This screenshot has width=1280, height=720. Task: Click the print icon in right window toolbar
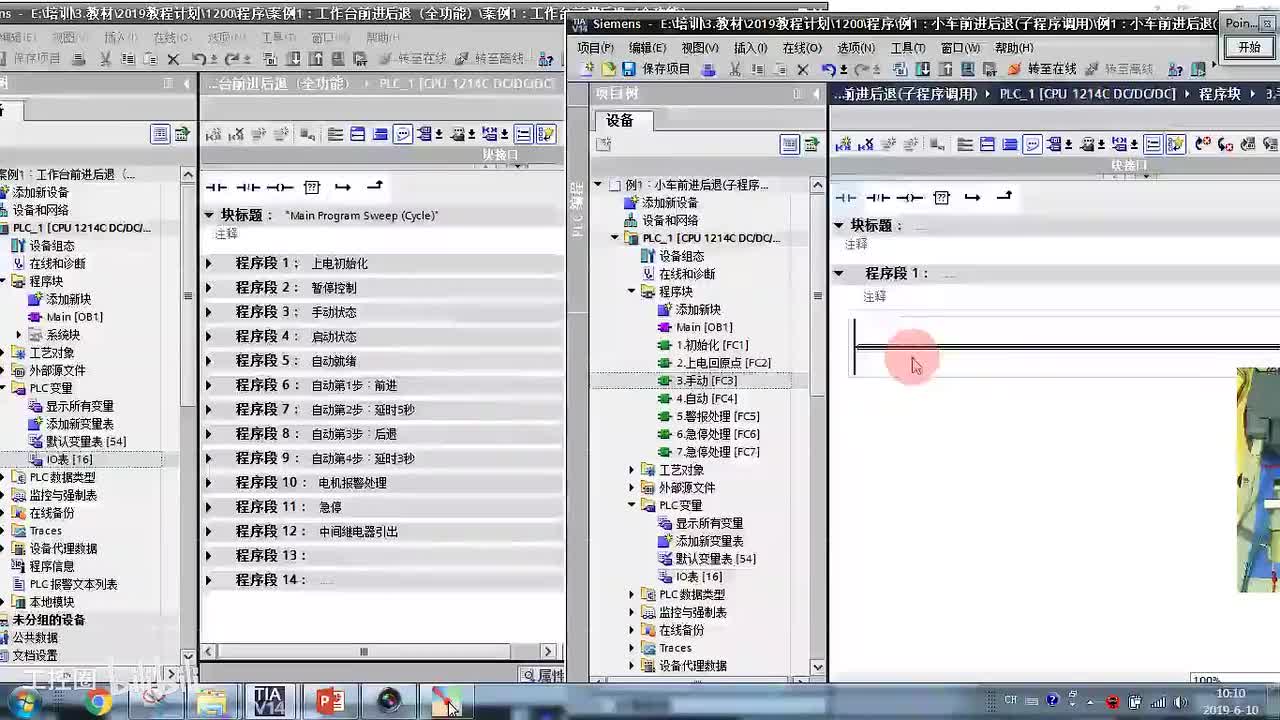(x=709, y=69)
